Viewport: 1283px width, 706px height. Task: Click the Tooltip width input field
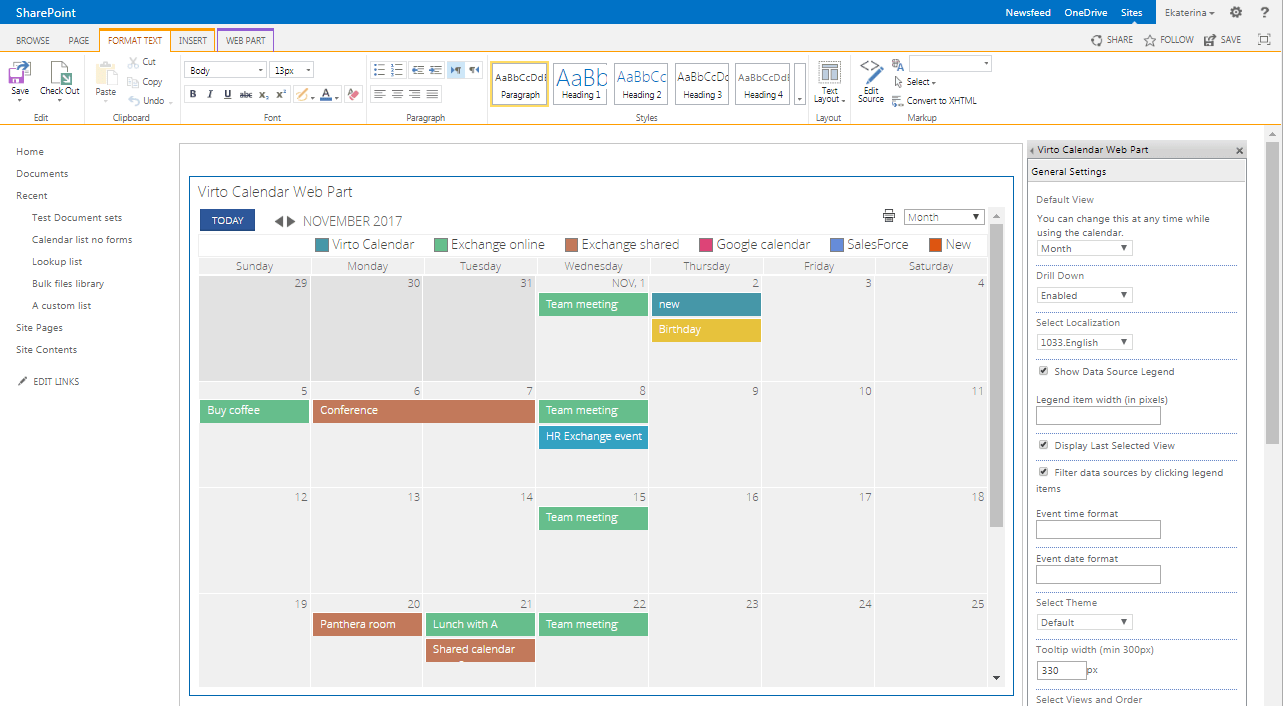click(x=1060, y=670)
